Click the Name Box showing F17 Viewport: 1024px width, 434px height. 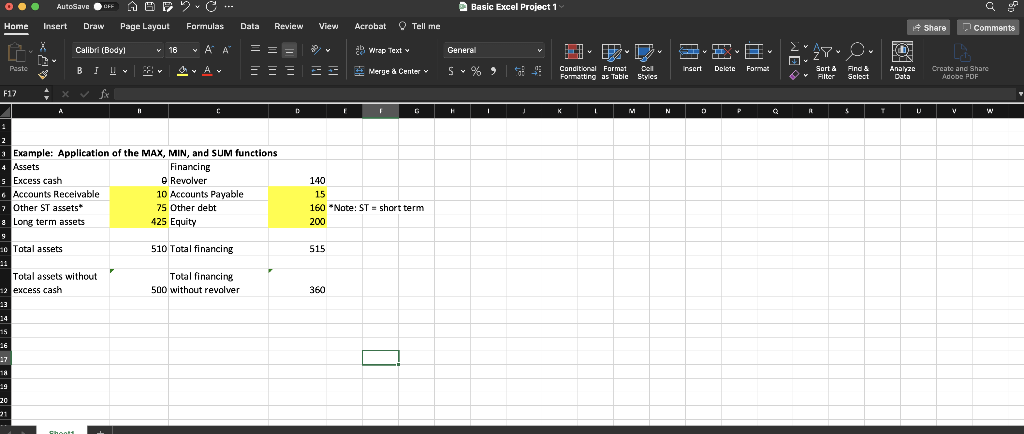[x=20, y=94]
